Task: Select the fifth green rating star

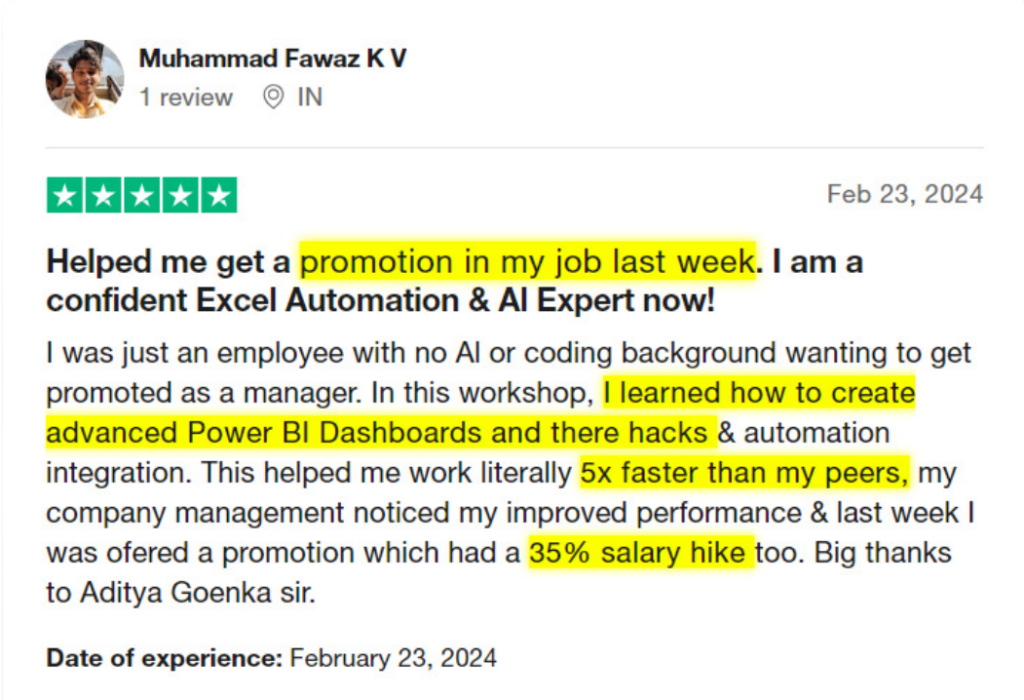Action: [x=218, y=195]
